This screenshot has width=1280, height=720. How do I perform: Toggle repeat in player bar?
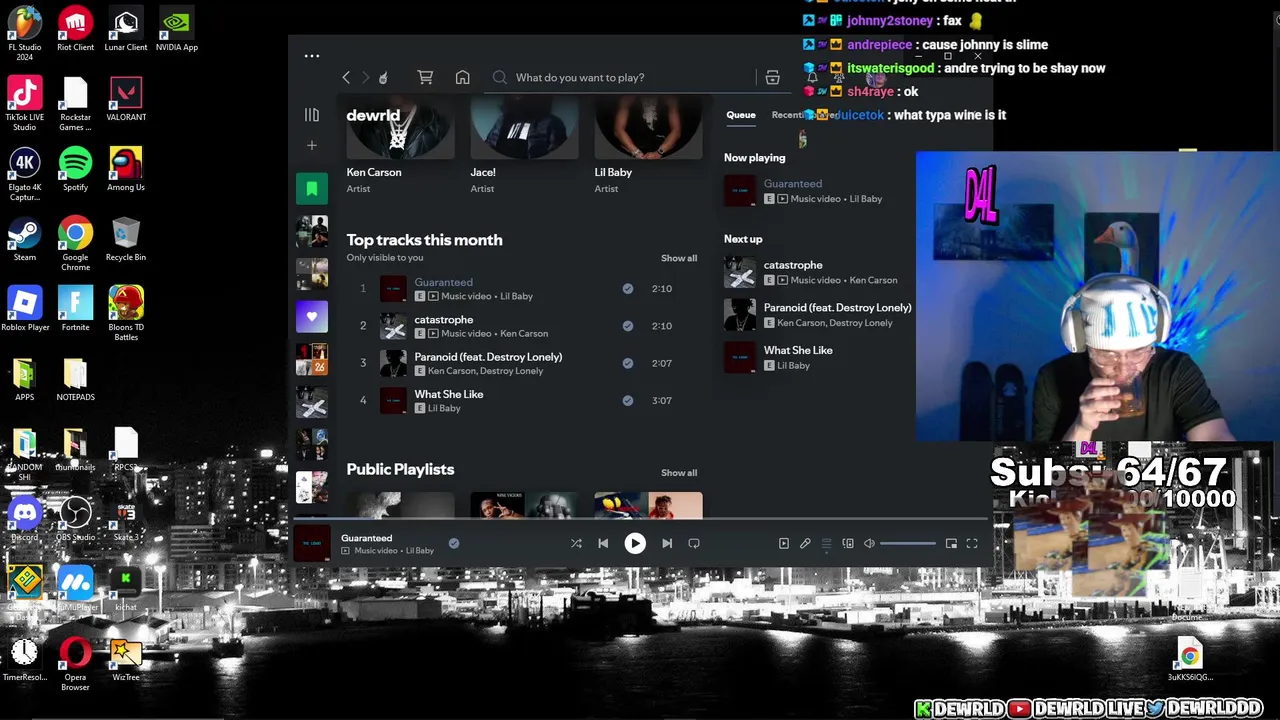[x=694, y=543]
